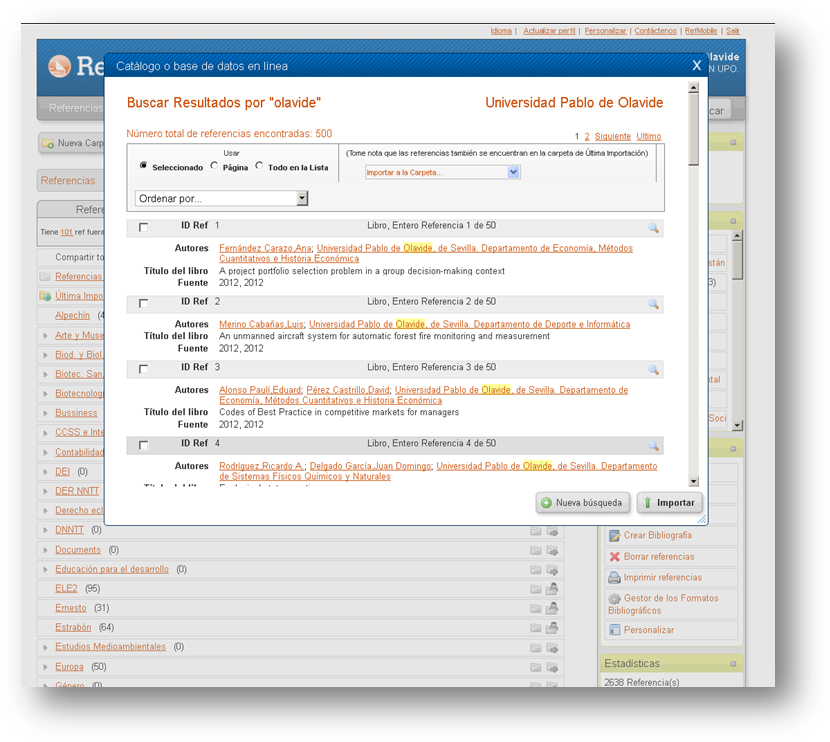Image resolution: width=830 pixels, height=742 pixels.
Task: Check the box next to ID Ref 2
Action: 143,303
